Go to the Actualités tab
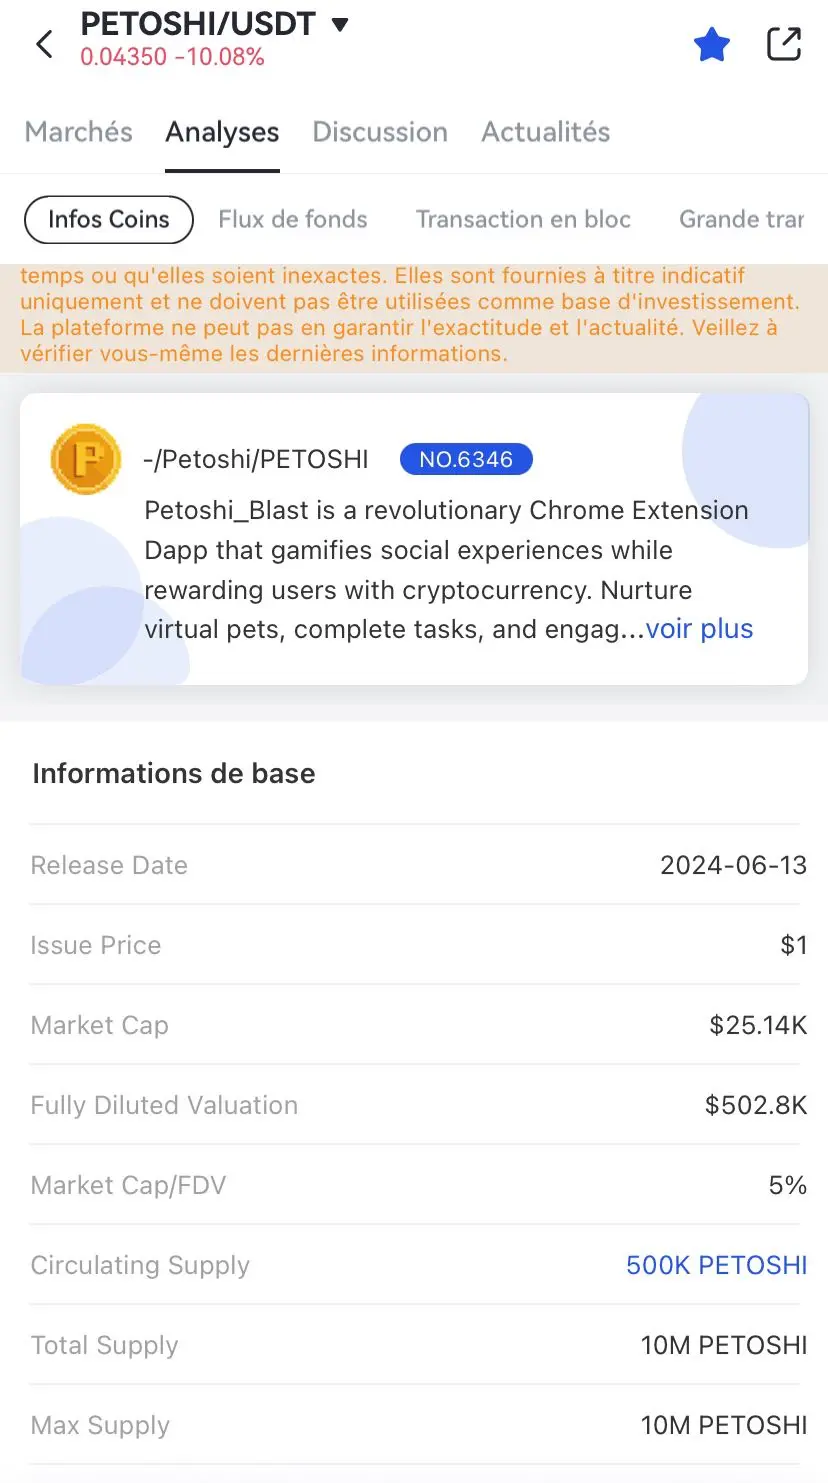This screenshot has width=828, height=1483. pyautogui.click(x=546, y=132)
